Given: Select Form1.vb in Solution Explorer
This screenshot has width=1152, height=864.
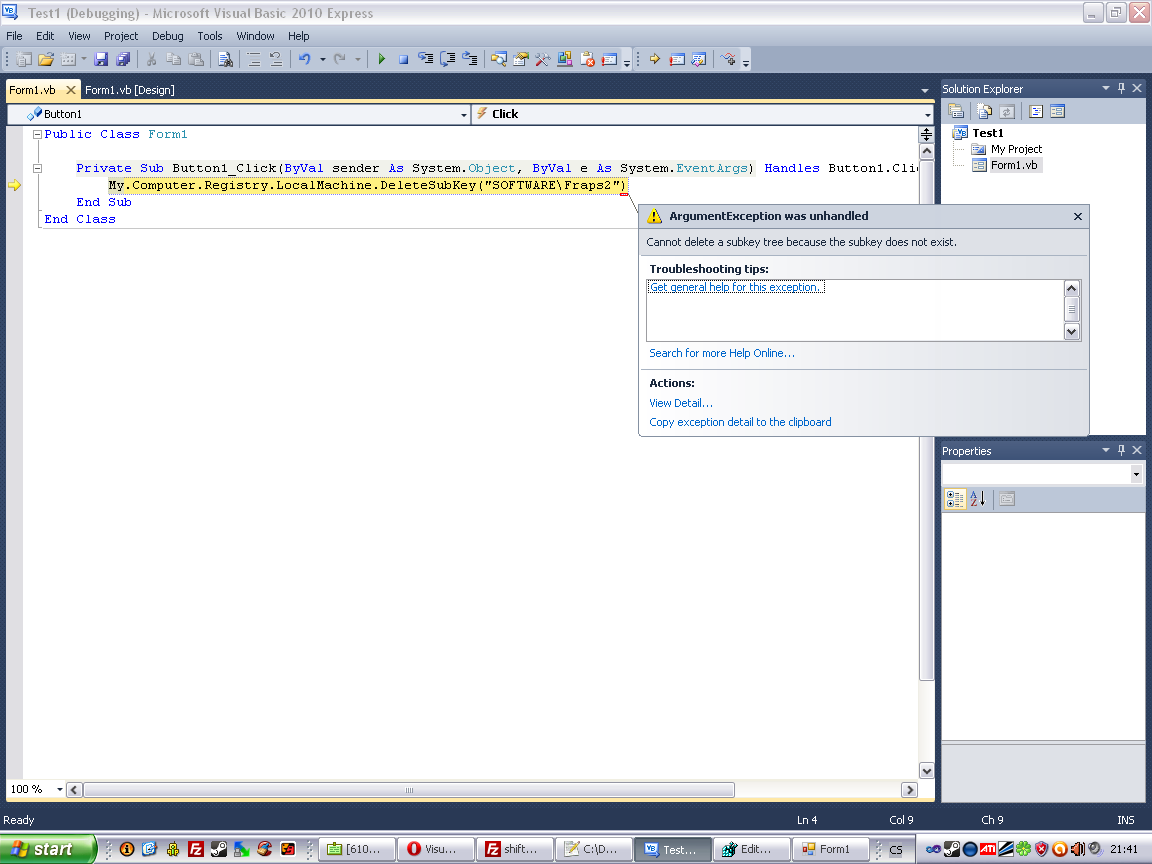Looking at the screenshot, I should pyautogui.click(x=1014, y=165).
